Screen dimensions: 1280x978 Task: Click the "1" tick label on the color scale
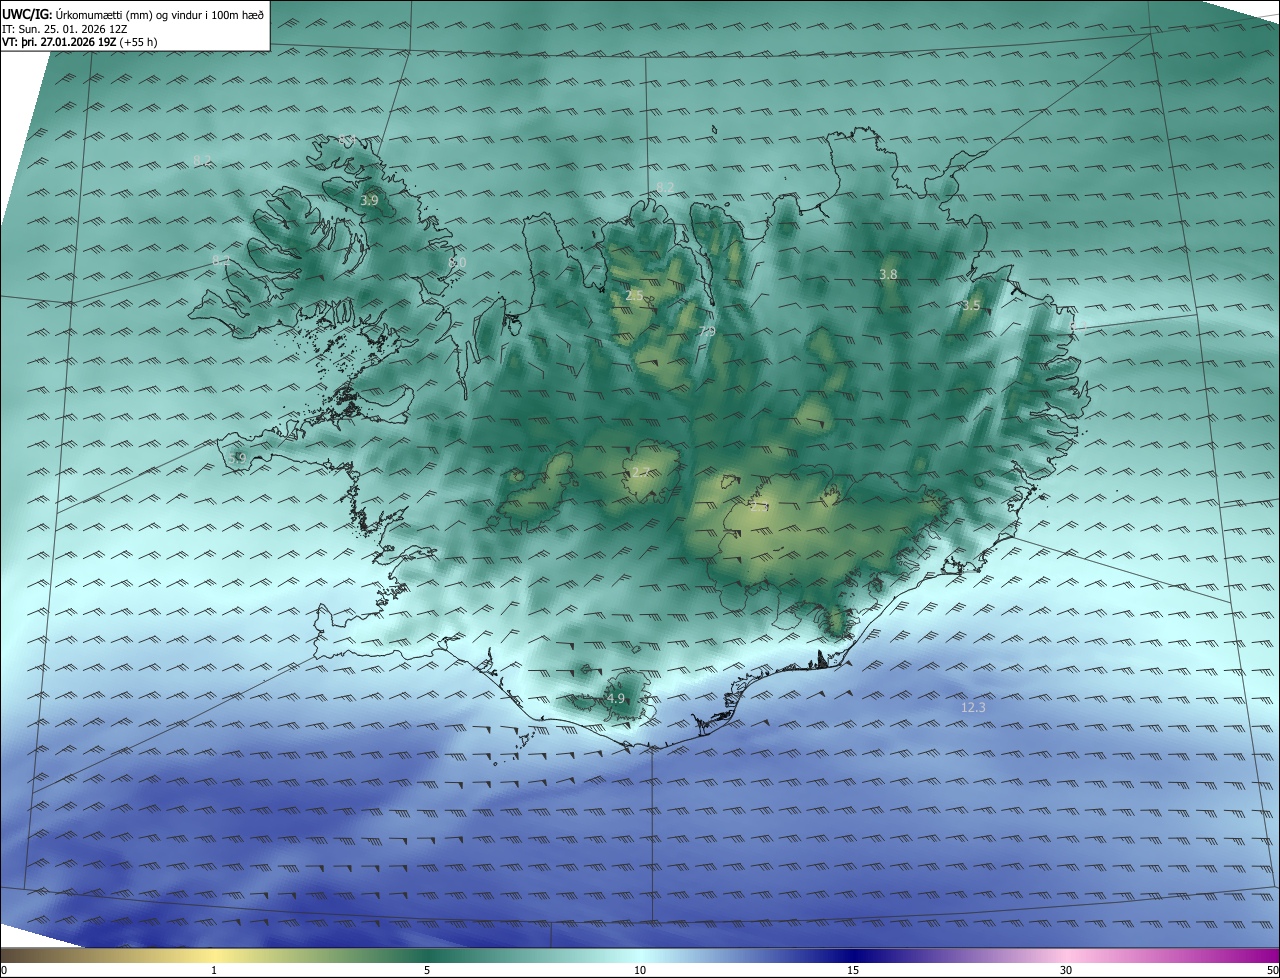pyautogui.click(x=214, y=971)
